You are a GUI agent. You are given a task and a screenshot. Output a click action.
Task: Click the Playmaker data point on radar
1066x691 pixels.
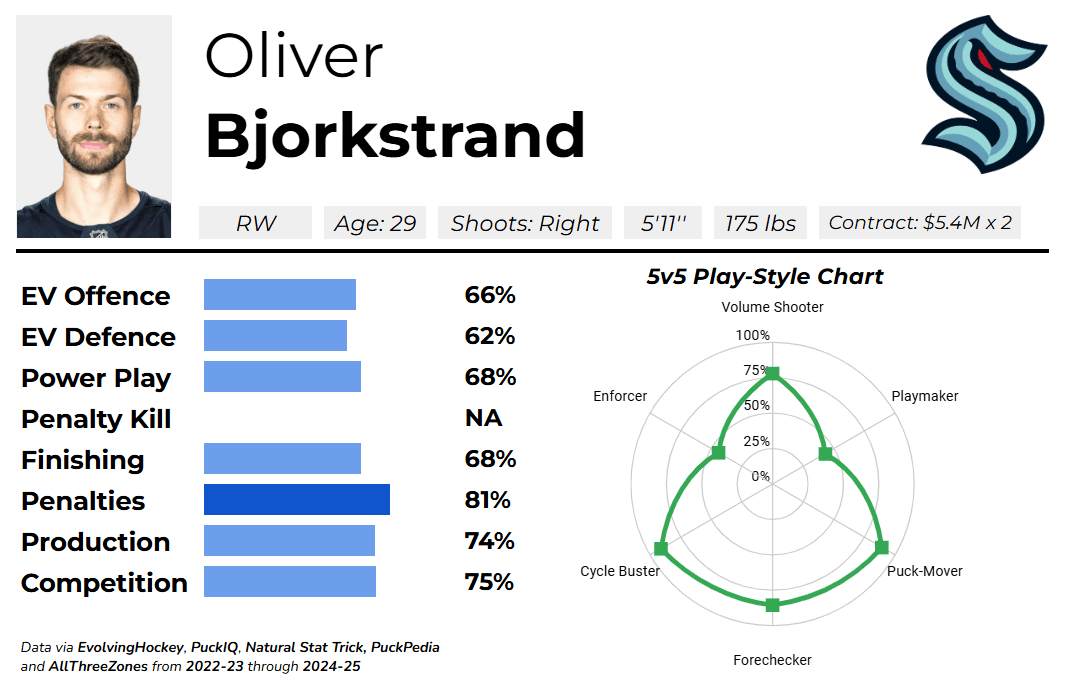click(825, 454)
